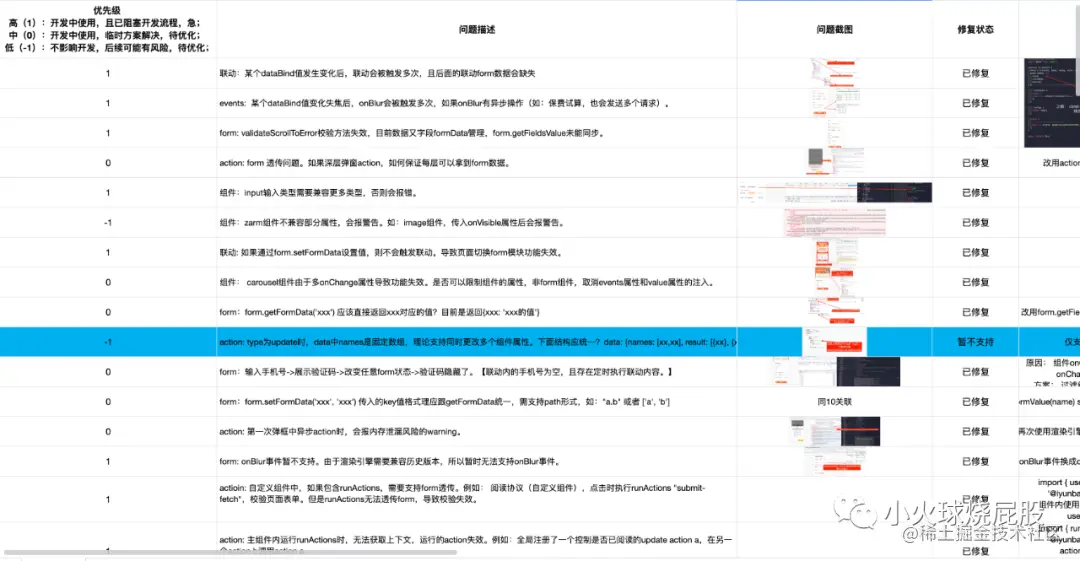The image size is (1080, 561).
Task: Click the 输入手机号->展示验证码 description cell
Action: point(477,371)
